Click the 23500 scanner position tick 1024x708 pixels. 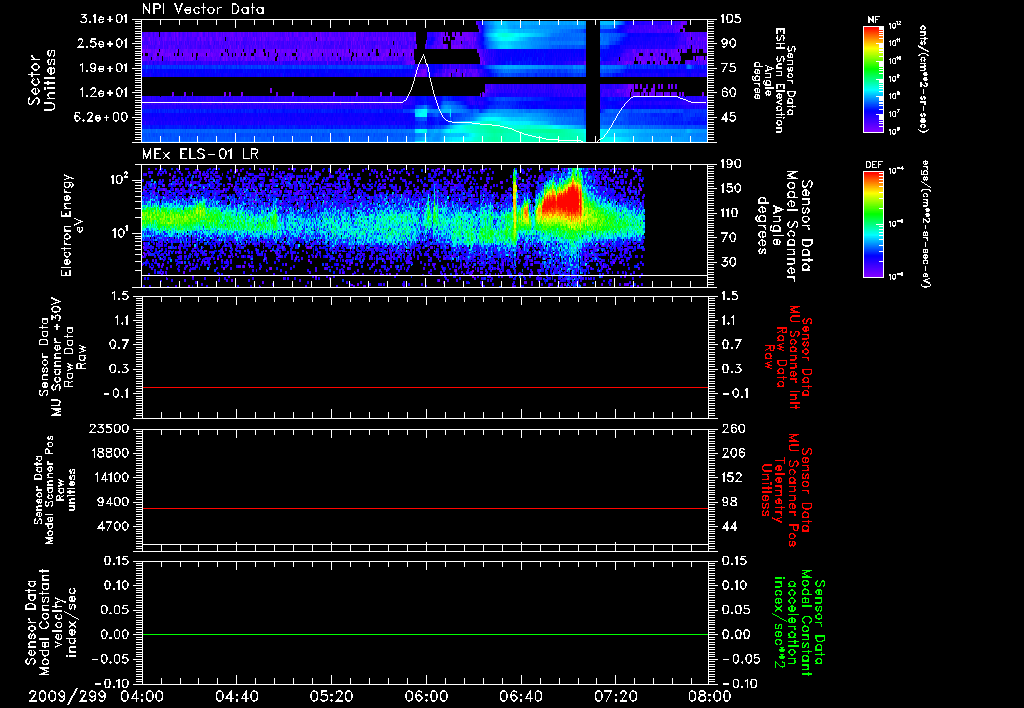click(108, 428)
